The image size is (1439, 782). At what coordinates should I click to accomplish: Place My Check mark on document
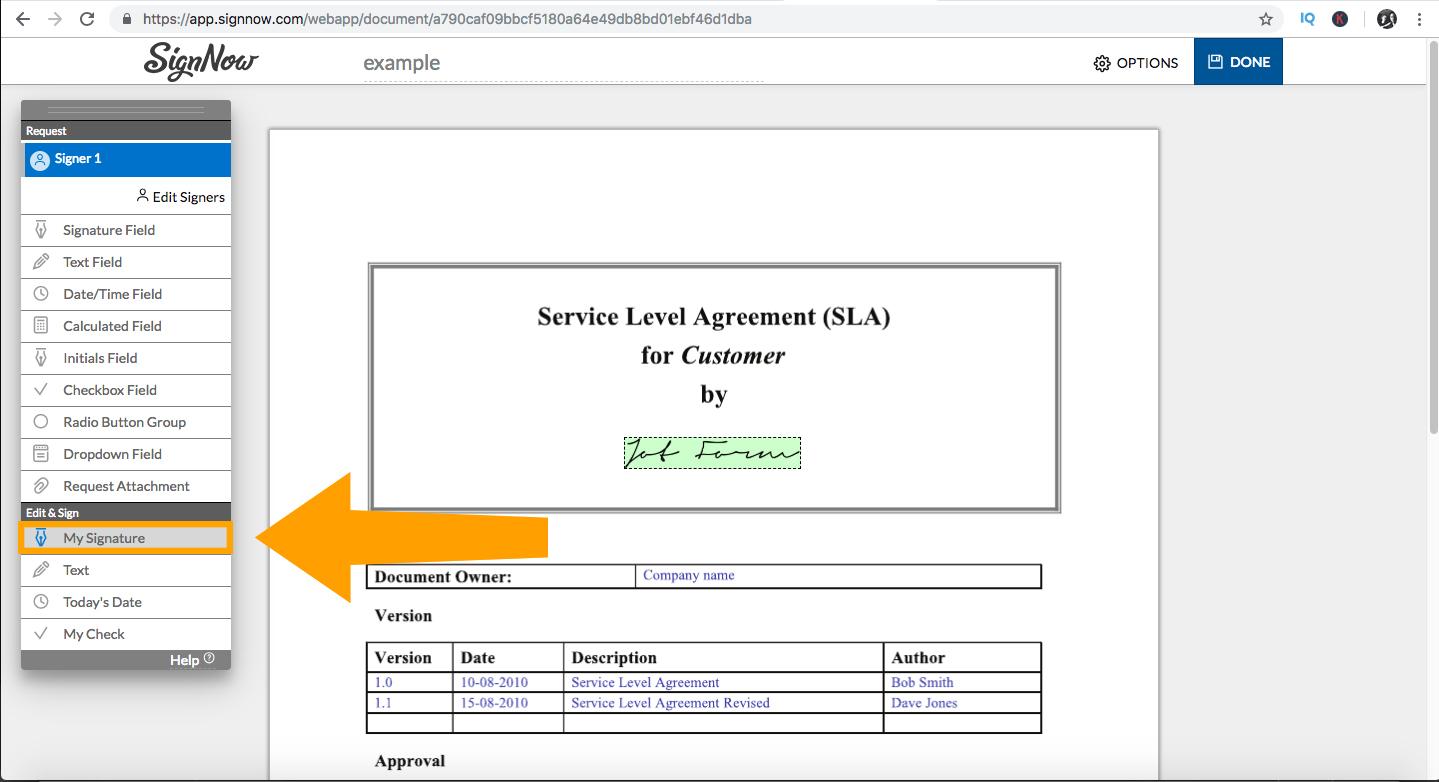pyautogui.click(x=126, y=634)
